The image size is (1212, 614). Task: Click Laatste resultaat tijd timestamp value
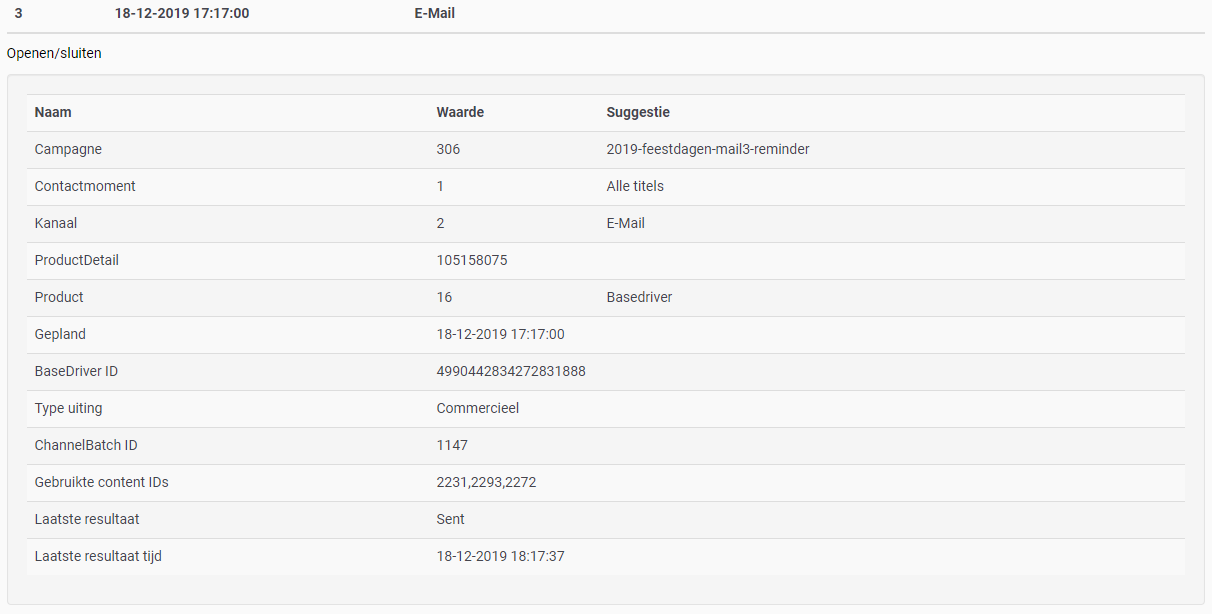pos(500,557)
